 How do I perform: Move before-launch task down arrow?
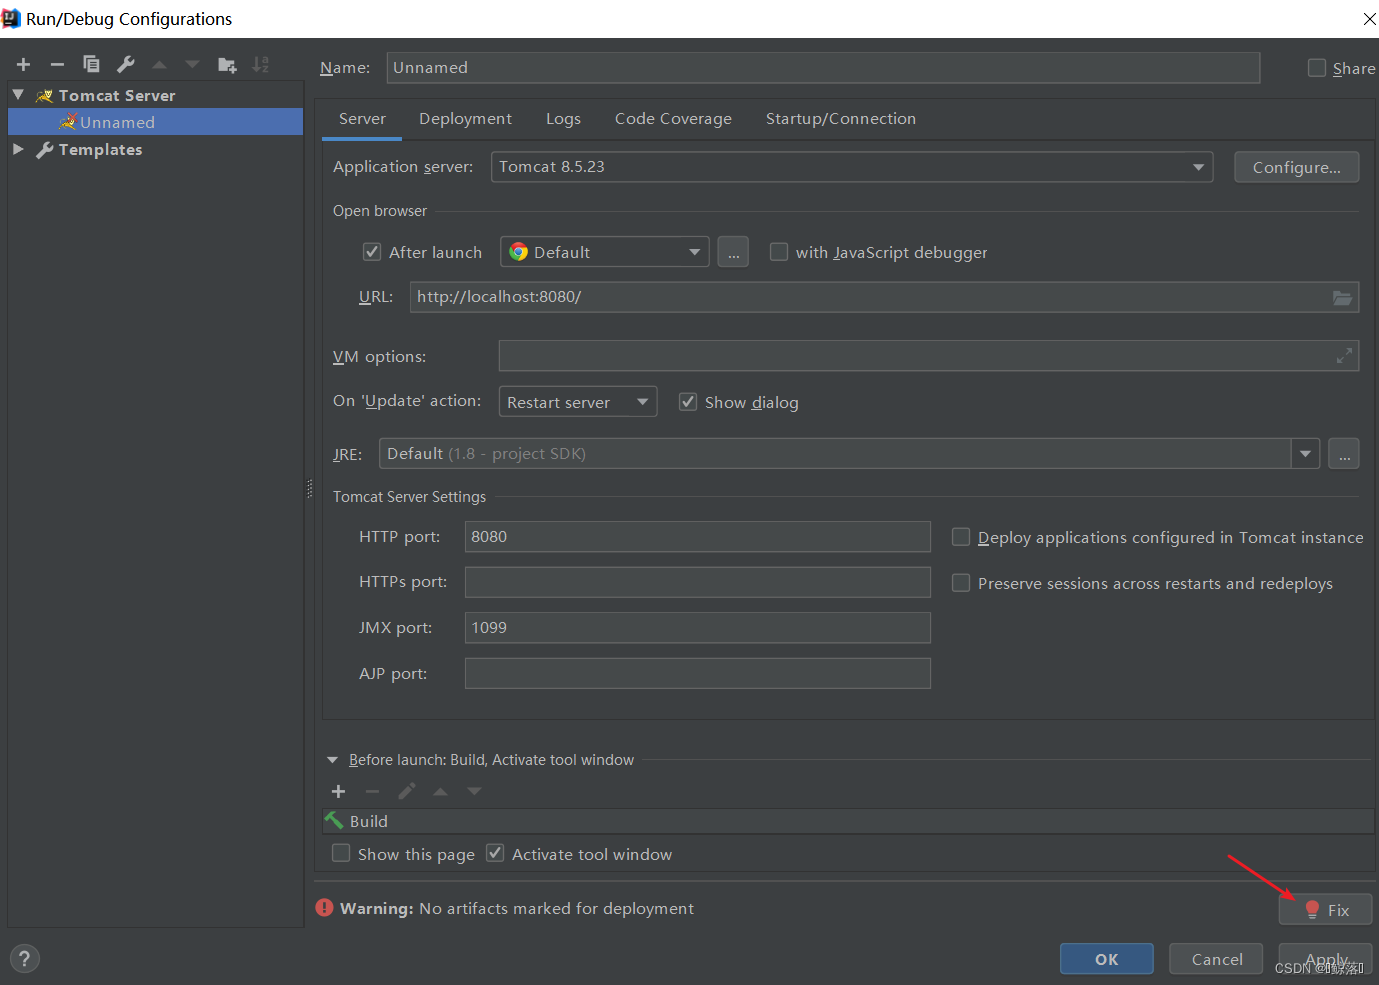475,792
